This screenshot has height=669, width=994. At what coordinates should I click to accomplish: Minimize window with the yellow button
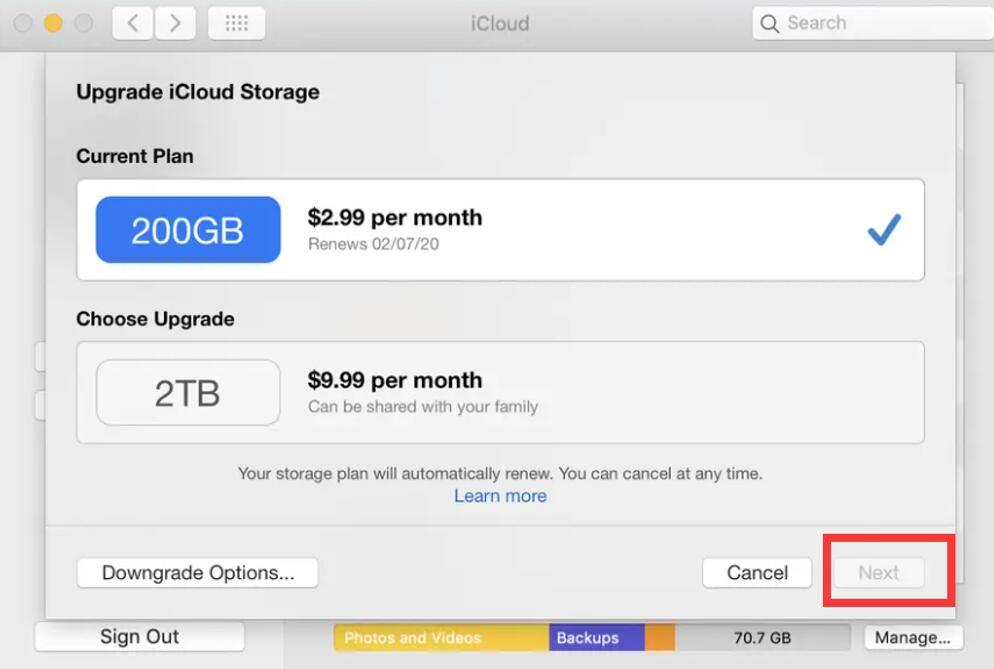(x=53, y=23)
